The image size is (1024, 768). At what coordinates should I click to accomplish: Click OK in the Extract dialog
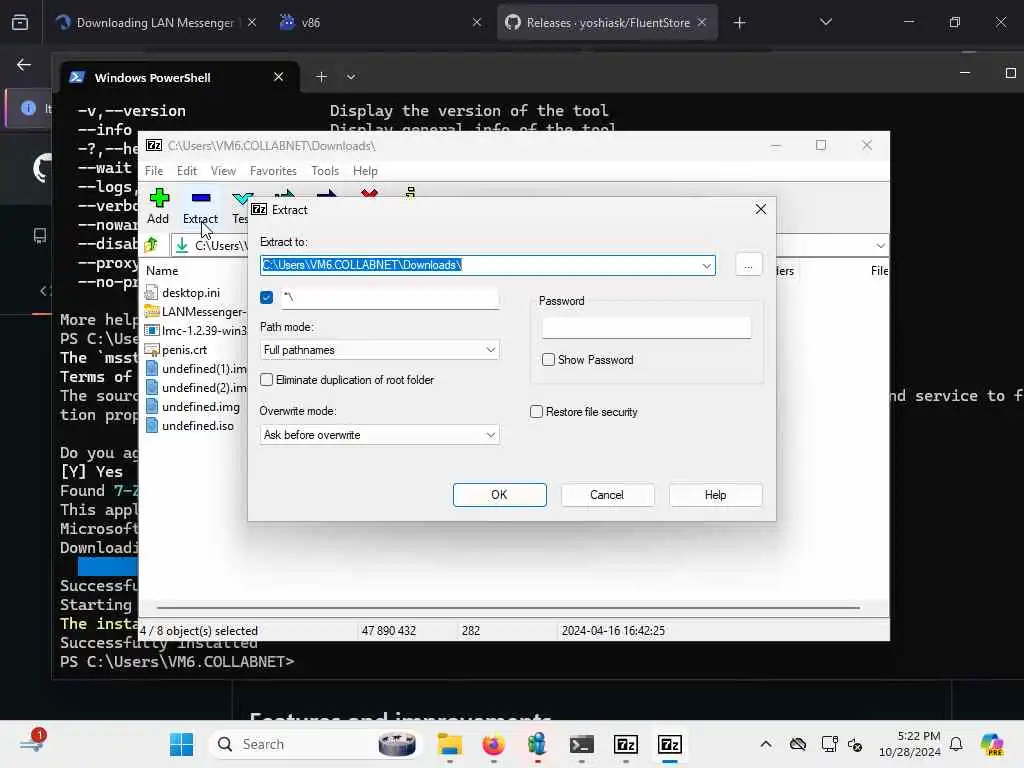click(x=500, y=495)
